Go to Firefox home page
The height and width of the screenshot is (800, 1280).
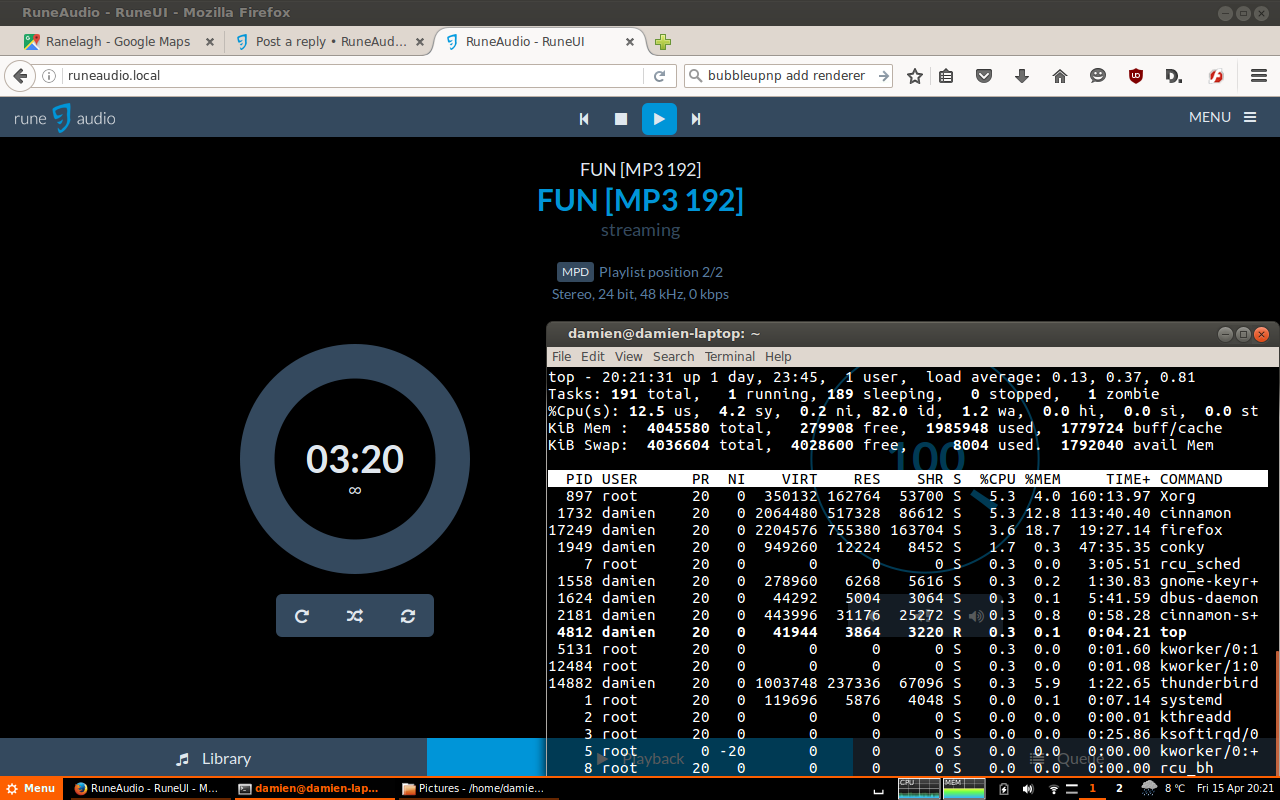coord(1060,76)
